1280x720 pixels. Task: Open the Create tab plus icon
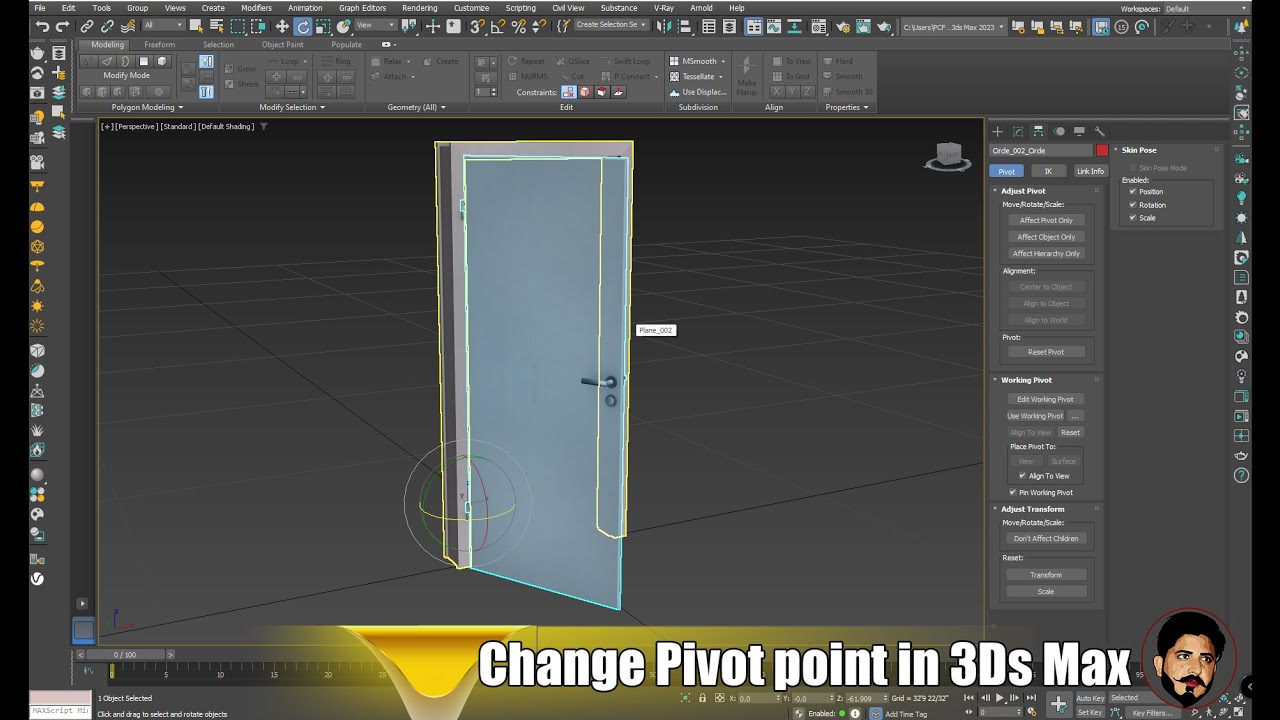(997, 131)
